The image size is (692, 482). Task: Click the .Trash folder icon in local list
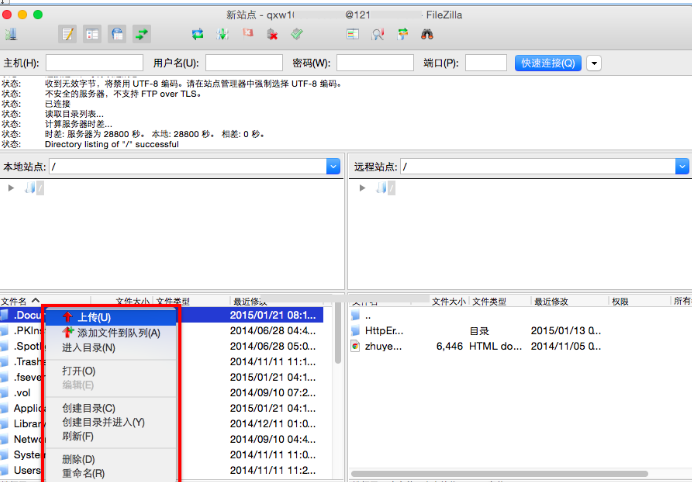click(x=4, y=362)
